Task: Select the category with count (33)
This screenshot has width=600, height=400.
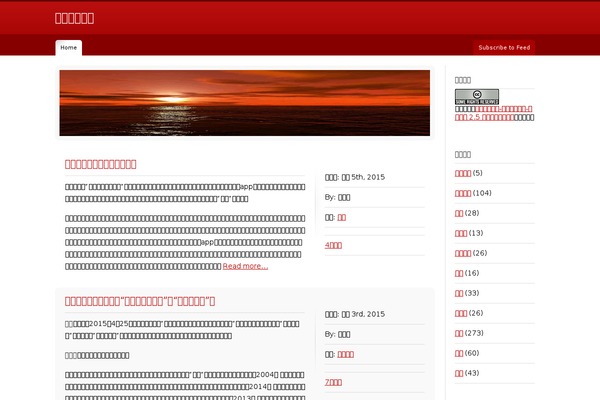Action: 459,293
